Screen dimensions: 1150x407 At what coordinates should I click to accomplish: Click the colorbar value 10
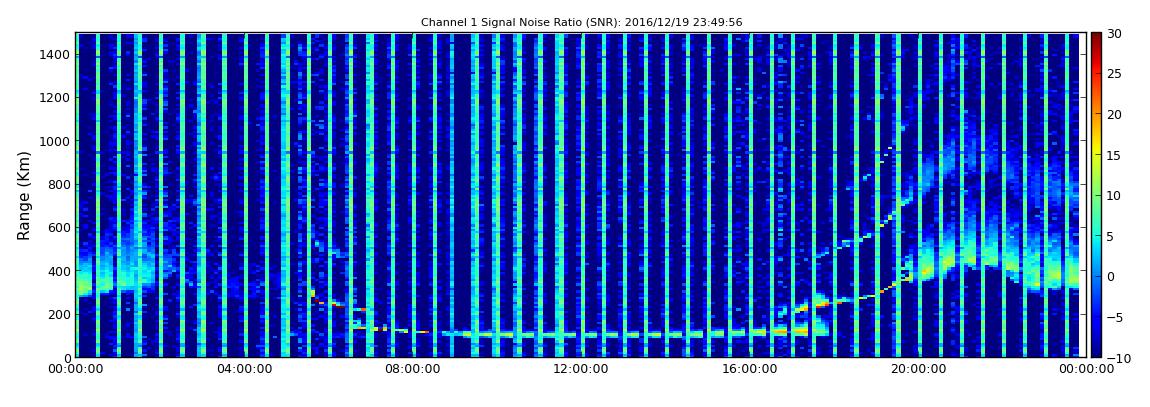tap(1115, 195)
